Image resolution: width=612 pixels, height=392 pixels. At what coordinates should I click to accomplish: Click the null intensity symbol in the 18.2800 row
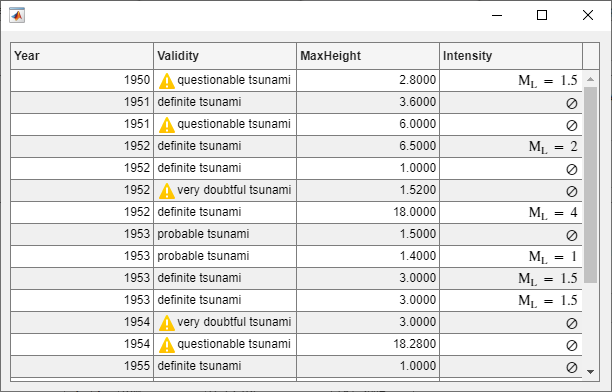(572, 345)
